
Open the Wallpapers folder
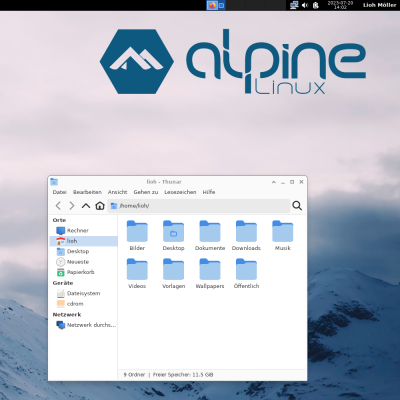tap(210, 274)
